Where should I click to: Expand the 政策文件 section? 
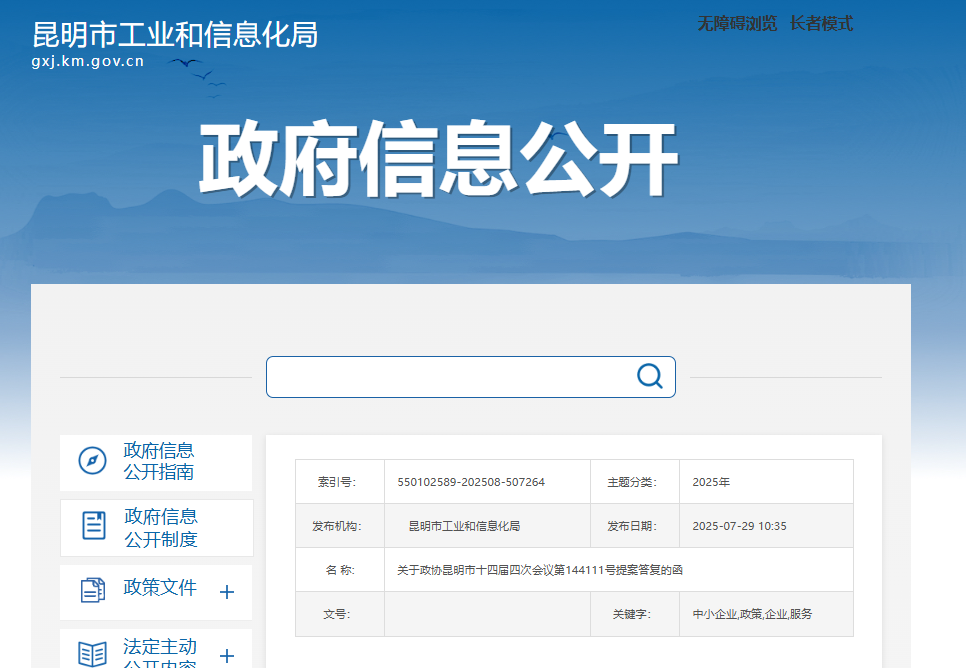pyautogui.click(x=229, y=591)
